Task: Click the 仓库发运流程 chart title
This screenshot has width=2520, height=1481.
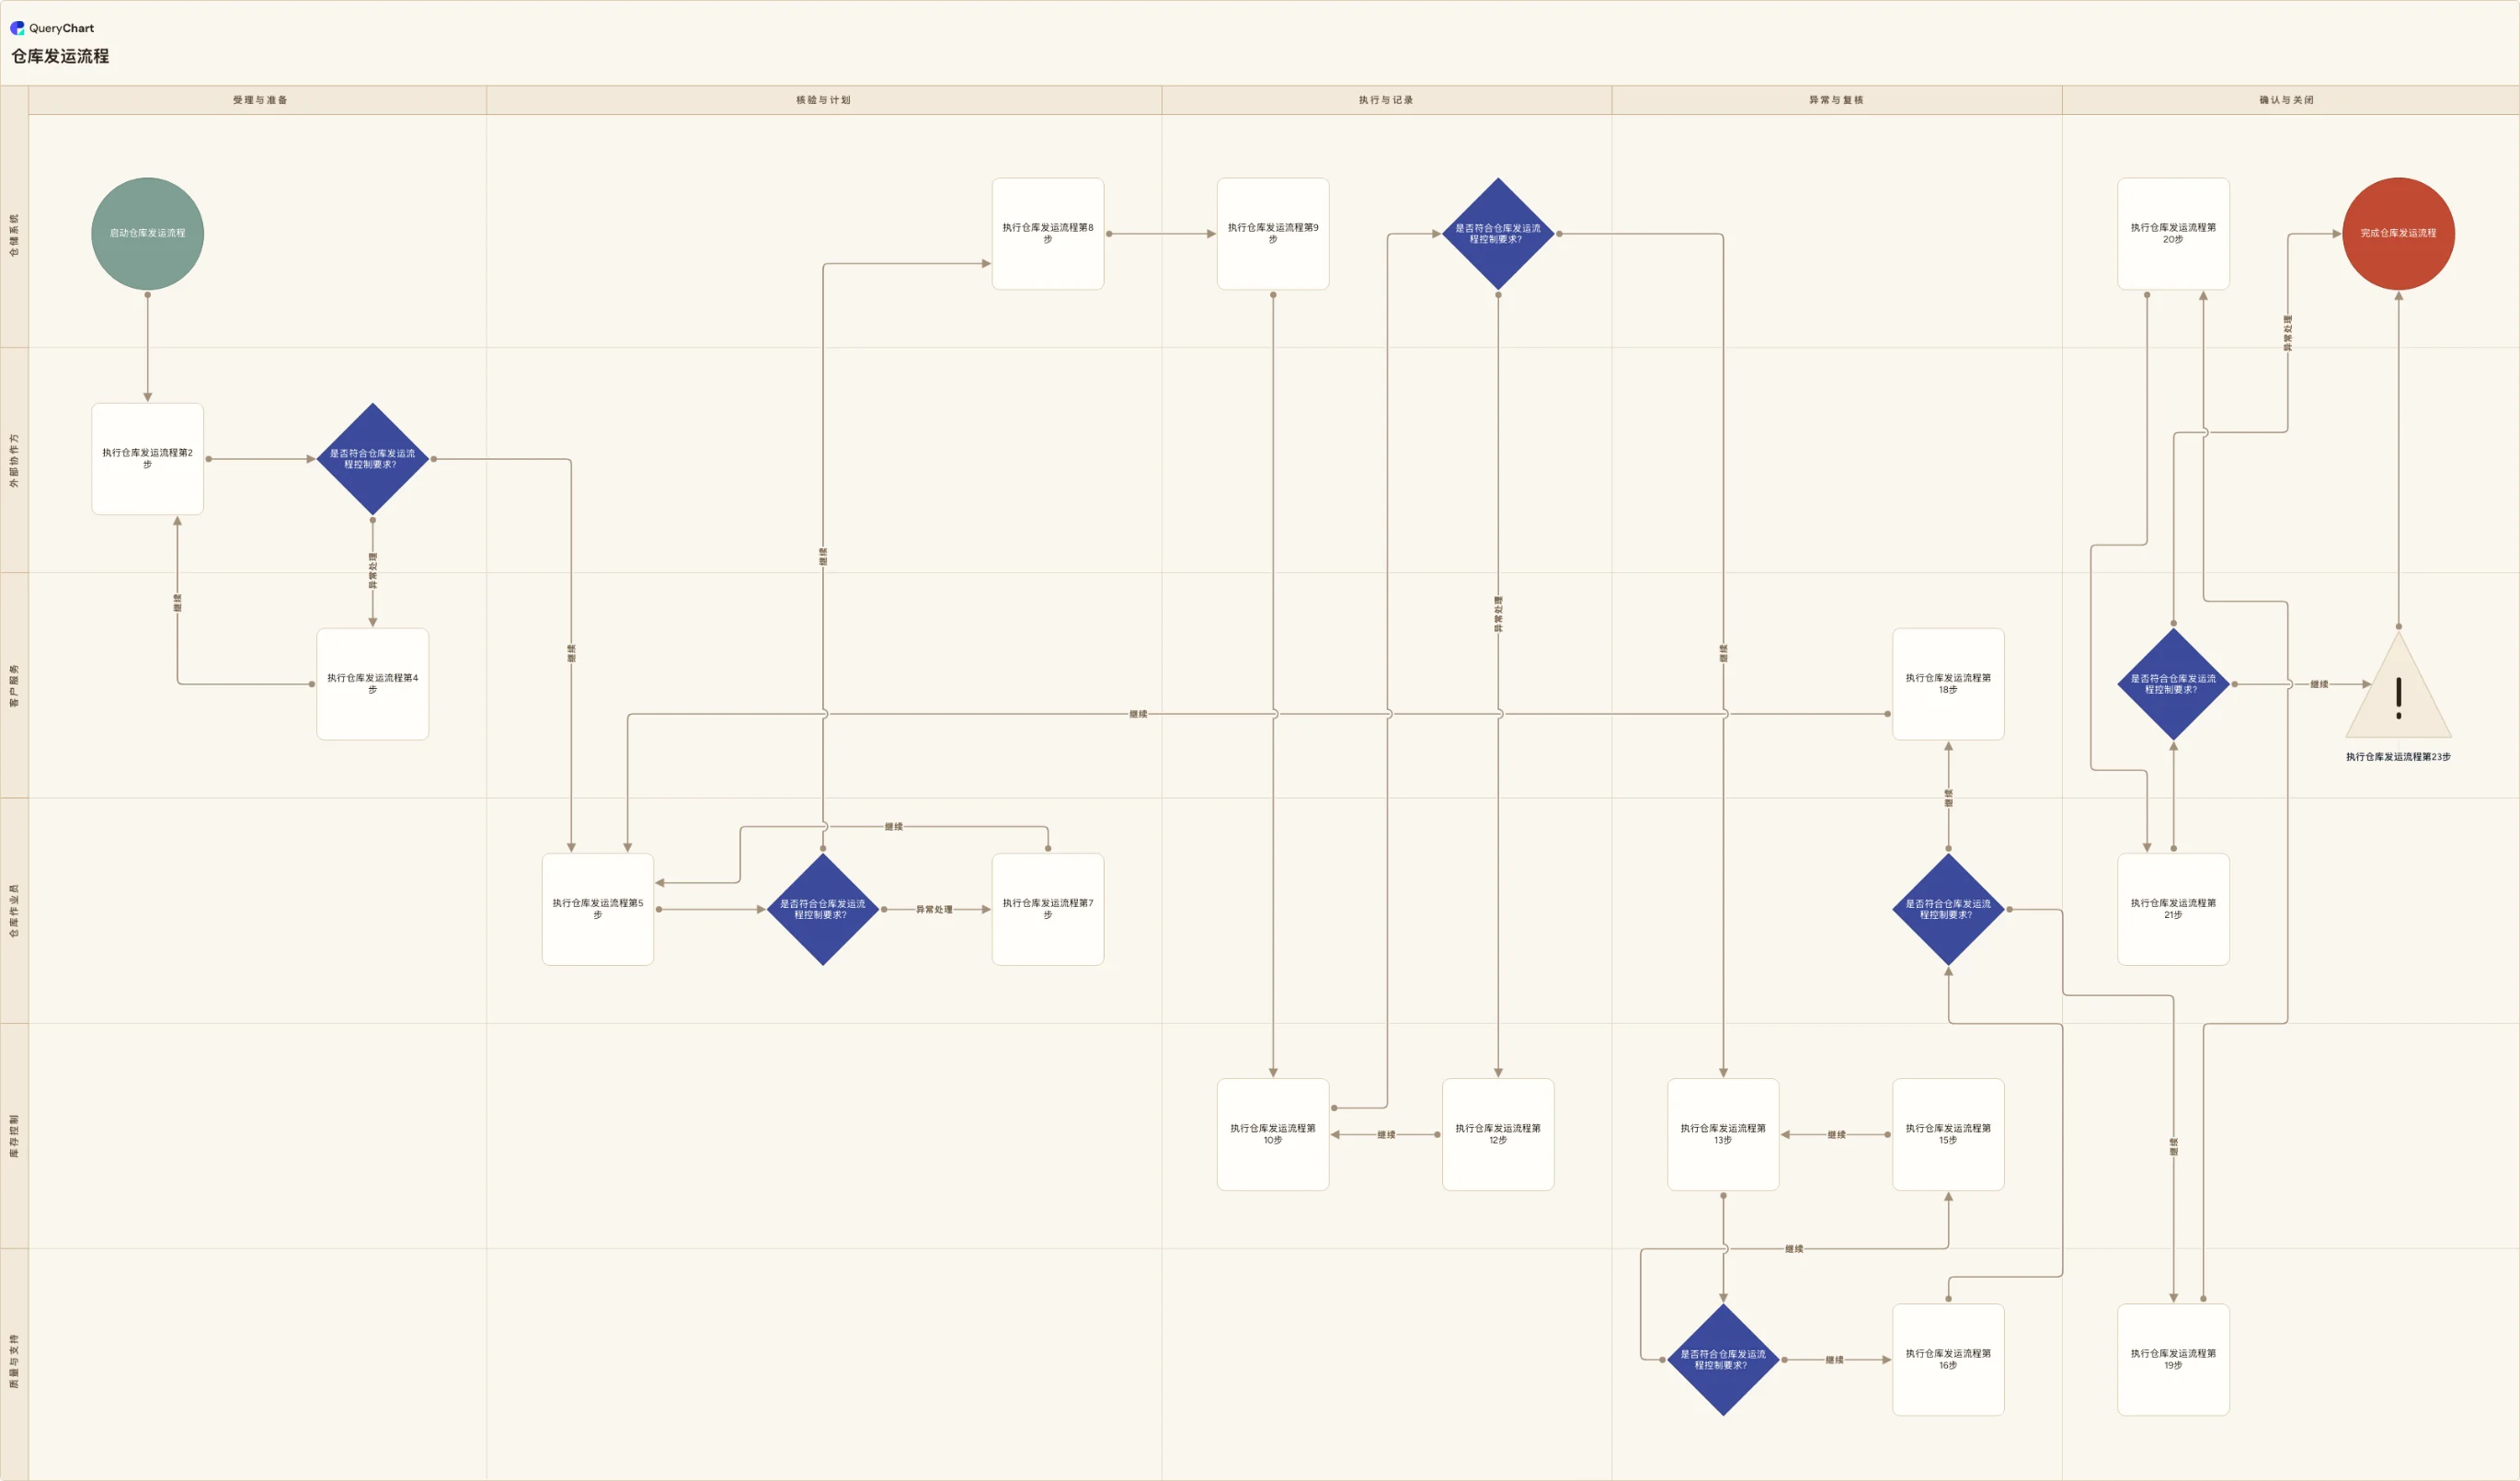Action: (60, 56)
